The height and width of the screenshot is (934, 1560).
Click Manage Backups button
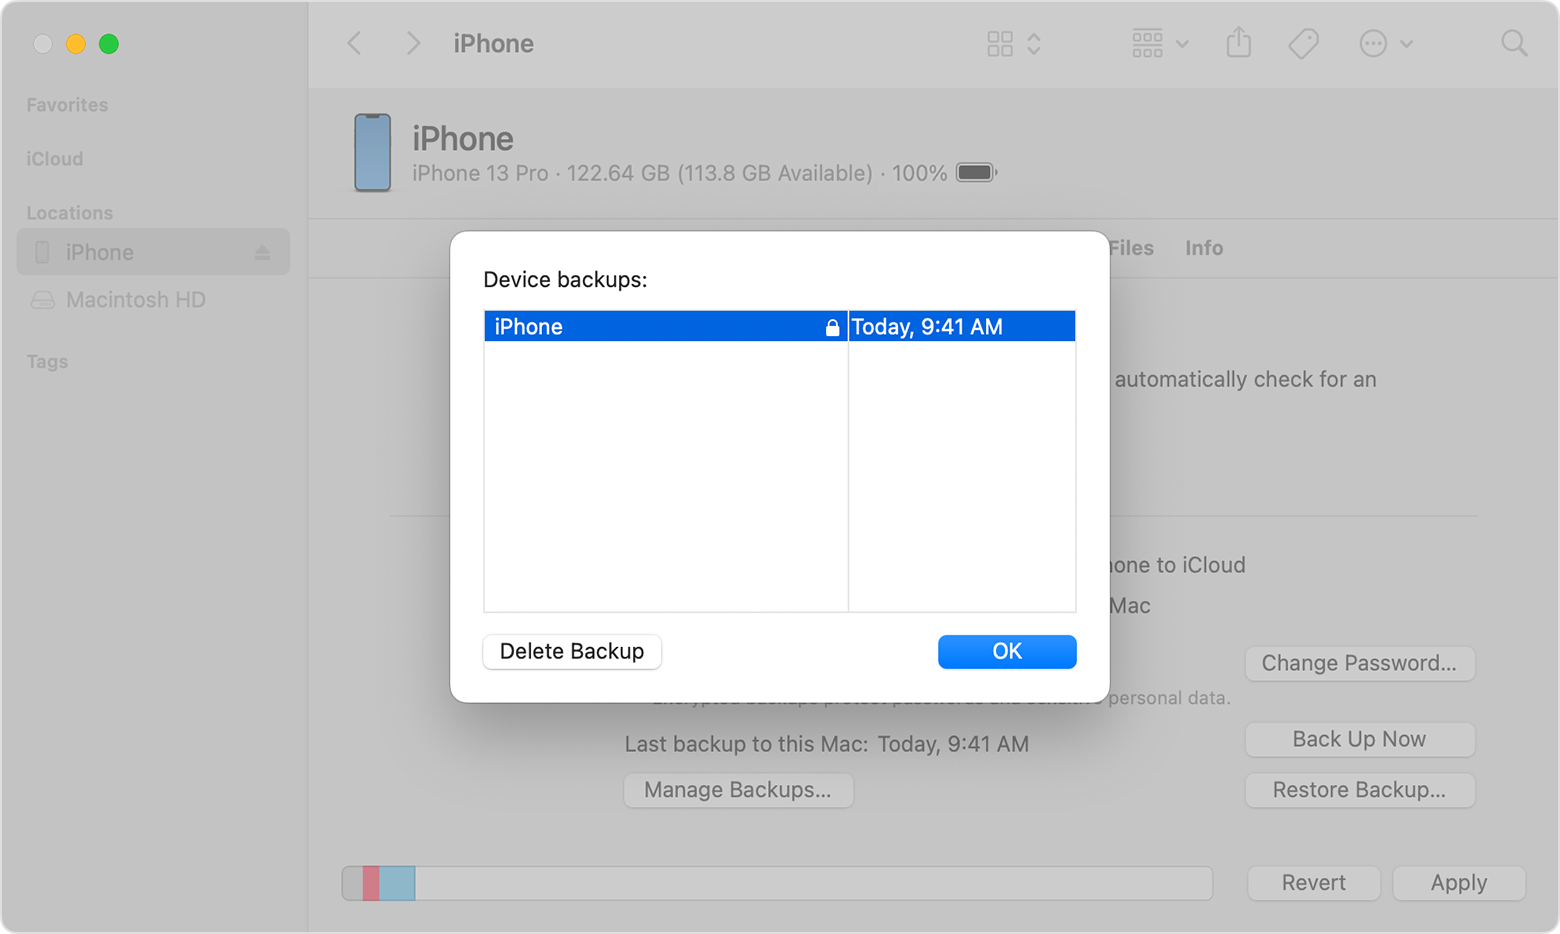(x=738, y=790)
